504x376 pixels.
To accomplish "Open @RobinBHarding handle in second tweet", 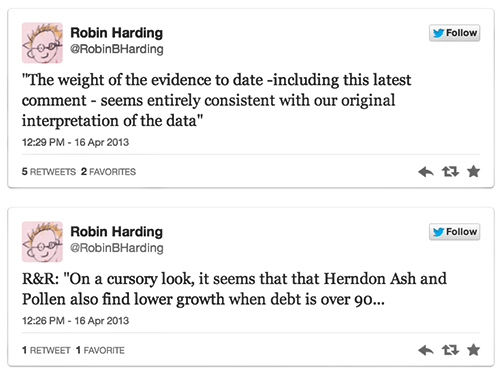I will [117, 248].
